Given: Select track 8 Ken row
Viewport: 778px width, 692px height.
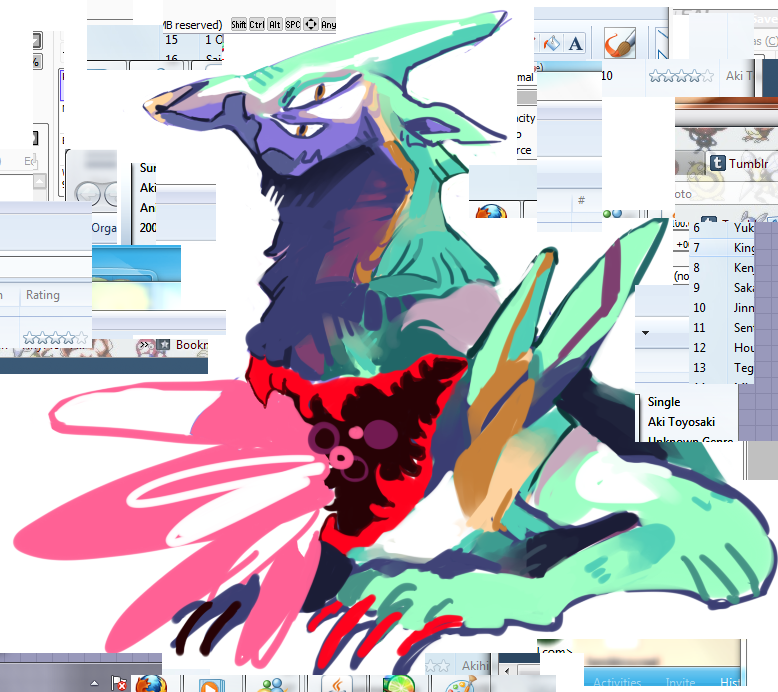Looking at the screenshot, I should coord(722,268).
